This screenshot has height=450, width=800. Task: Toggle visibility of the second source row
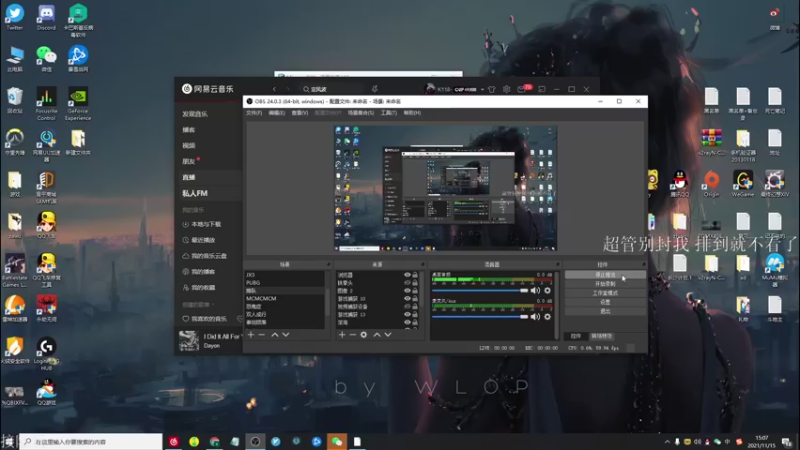407,283
